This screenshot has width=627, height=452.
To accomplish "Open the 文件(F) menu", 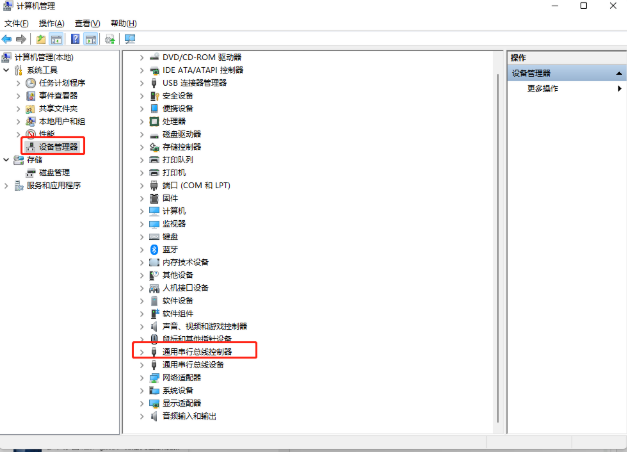I will [x=16, y=23].
